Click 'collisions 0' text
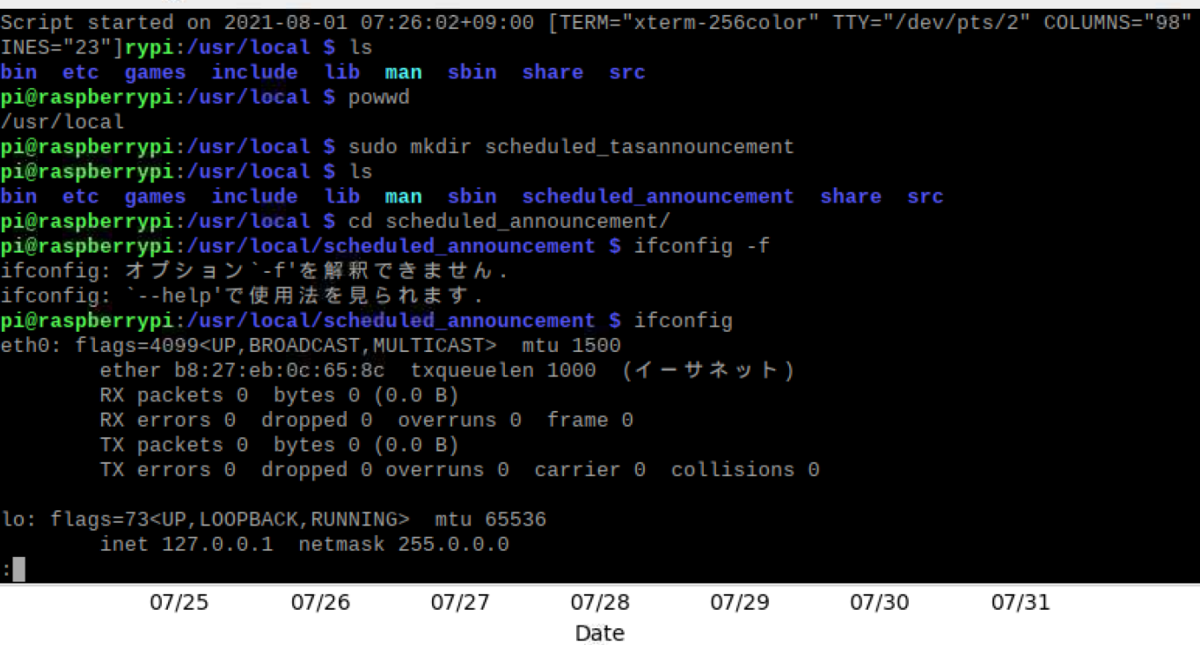 click(745, 470)
